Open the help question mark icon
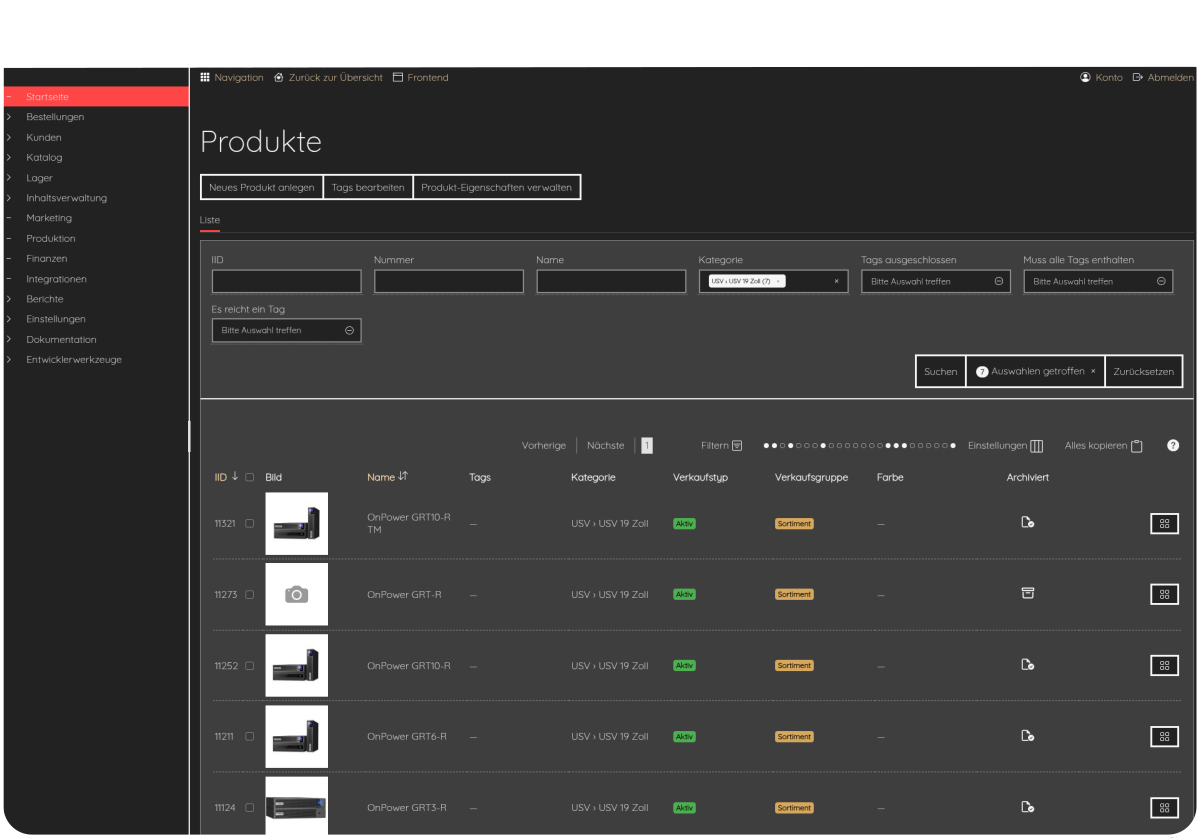 pos(1173,445)
